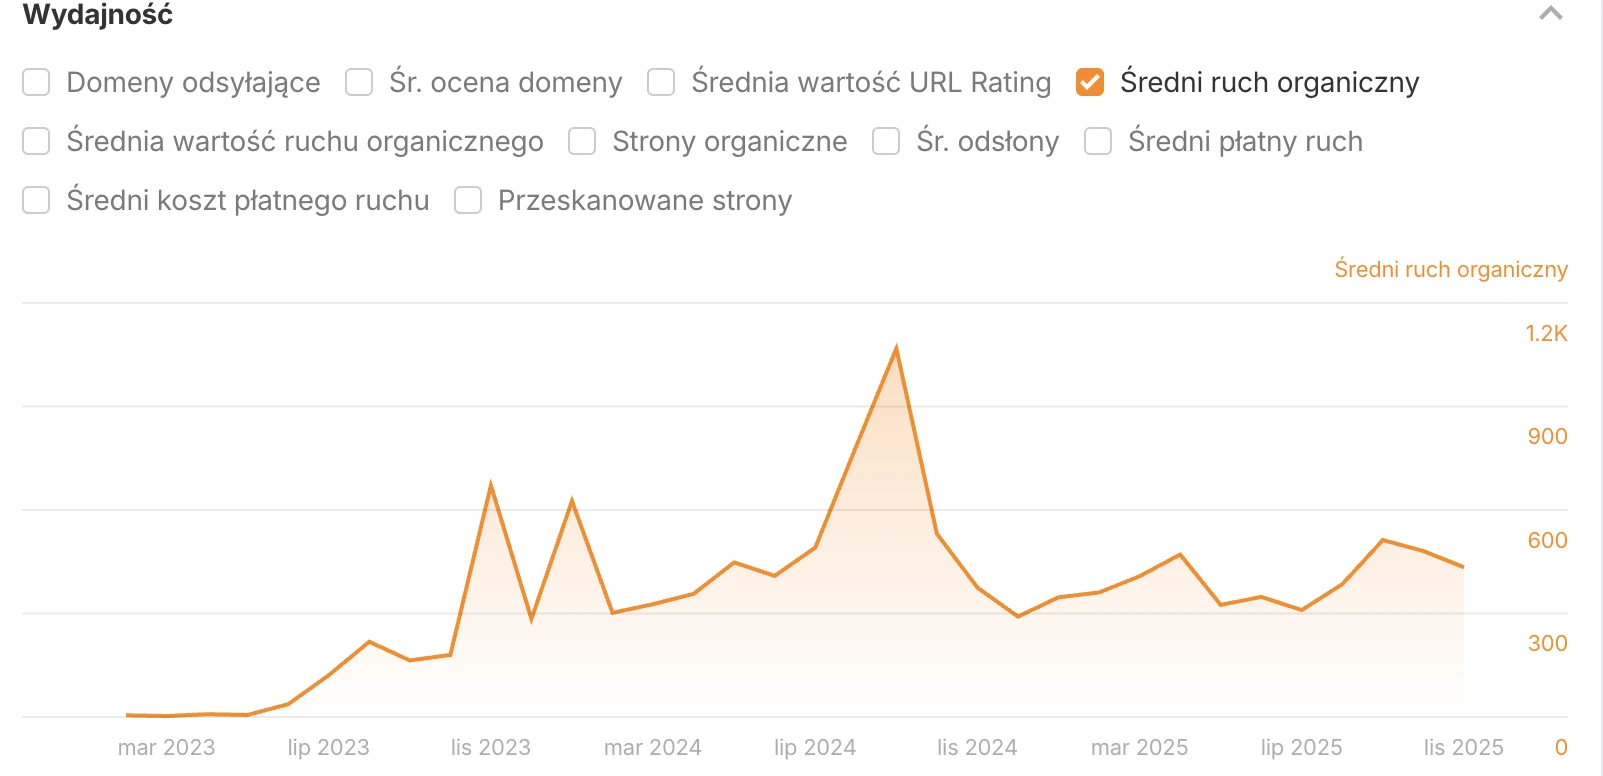Click the lip 2024 x-axis label
This screenshot has height=776, width=1603.
click(x=815, y=747)
